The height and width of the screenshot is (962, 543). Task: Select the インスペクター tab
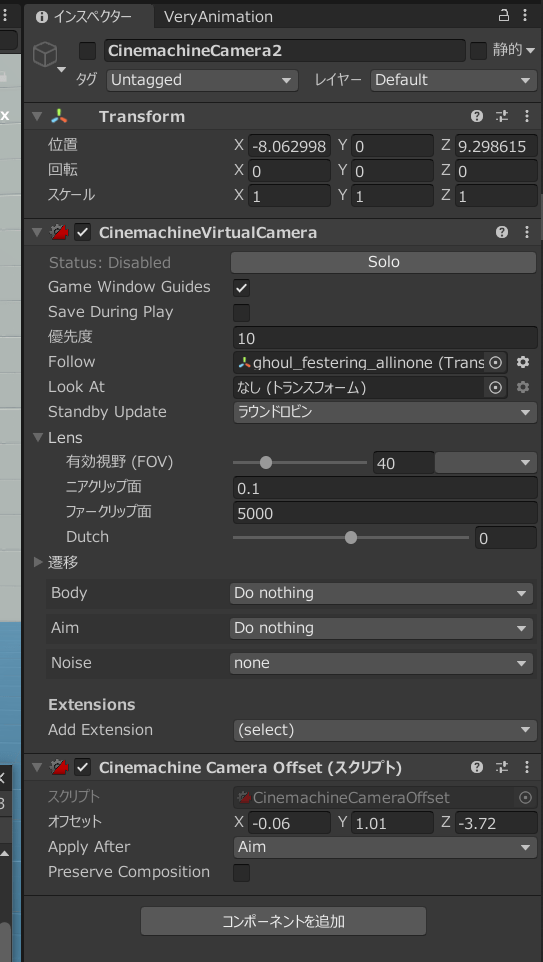pos(89,17)
